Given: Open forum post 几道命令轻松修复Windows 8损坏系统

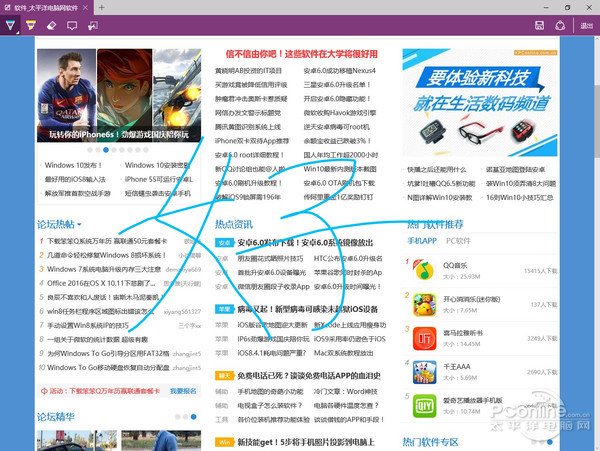Looking at the screenshot, I should (x=106, y=255).
